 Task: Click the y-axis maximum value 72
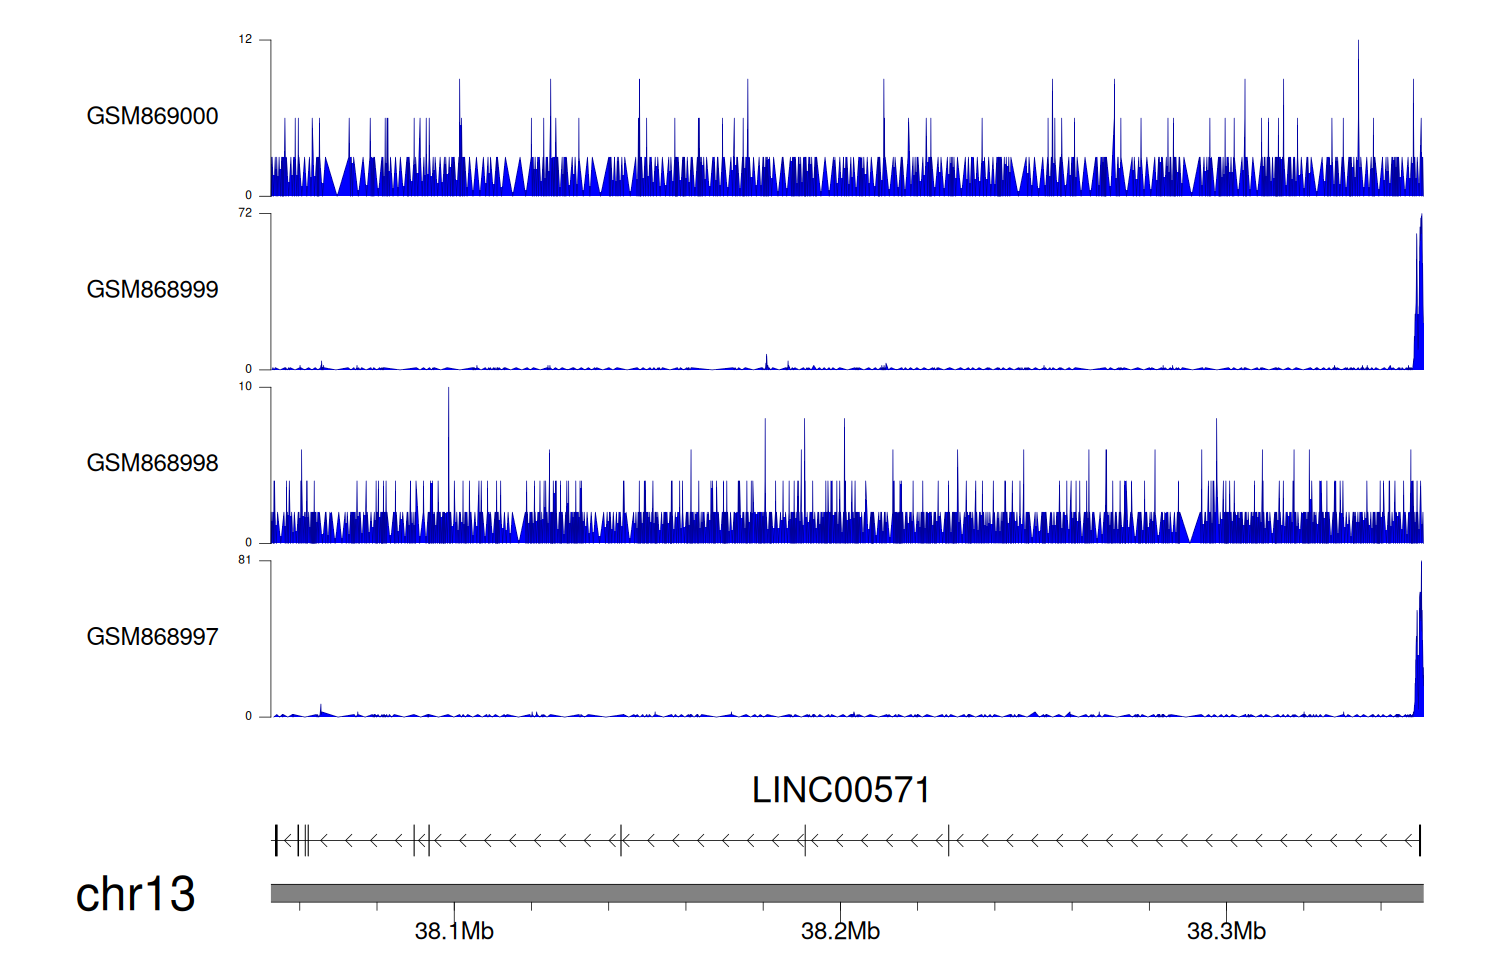point(245,213)
